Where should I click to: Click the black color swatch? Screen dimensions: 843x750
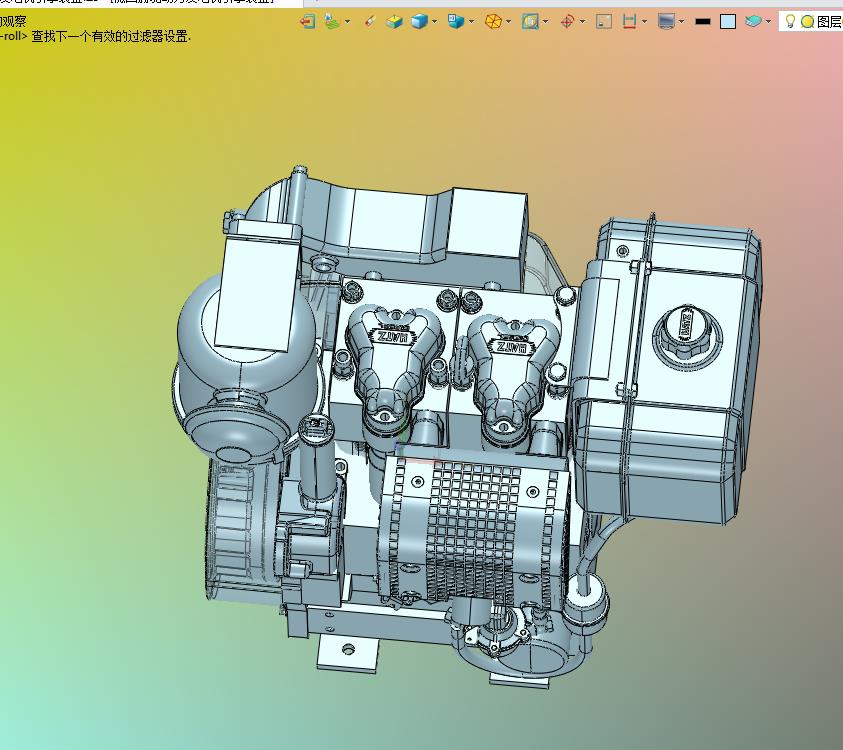pos(703,22)
